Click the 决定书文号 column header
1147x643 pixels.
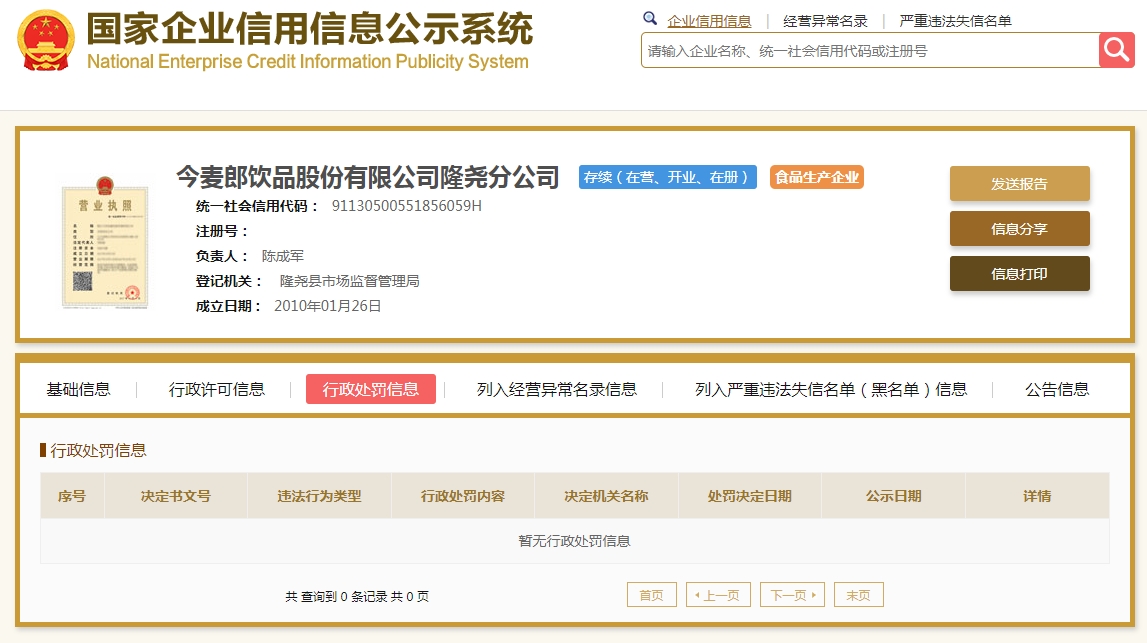(176, 496)
